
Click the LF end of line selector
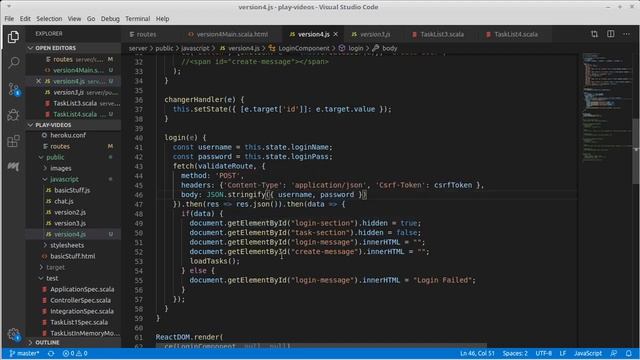click(x=563, y=353)
